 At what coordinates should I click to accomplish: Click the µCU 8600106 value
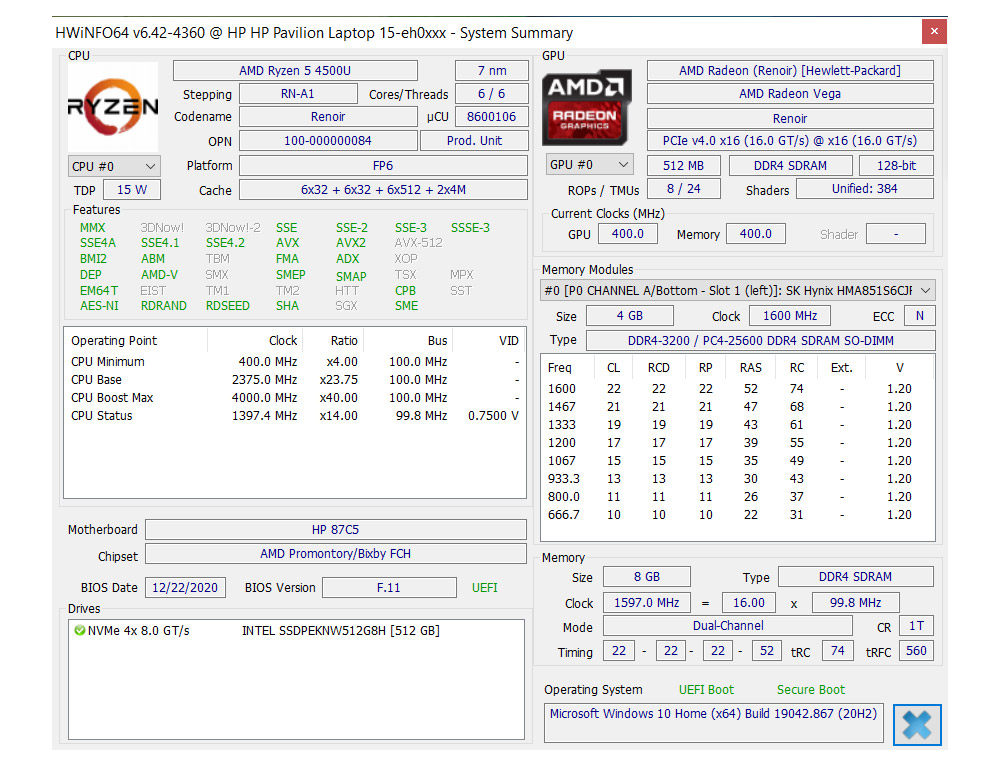[x=492, y=117]
